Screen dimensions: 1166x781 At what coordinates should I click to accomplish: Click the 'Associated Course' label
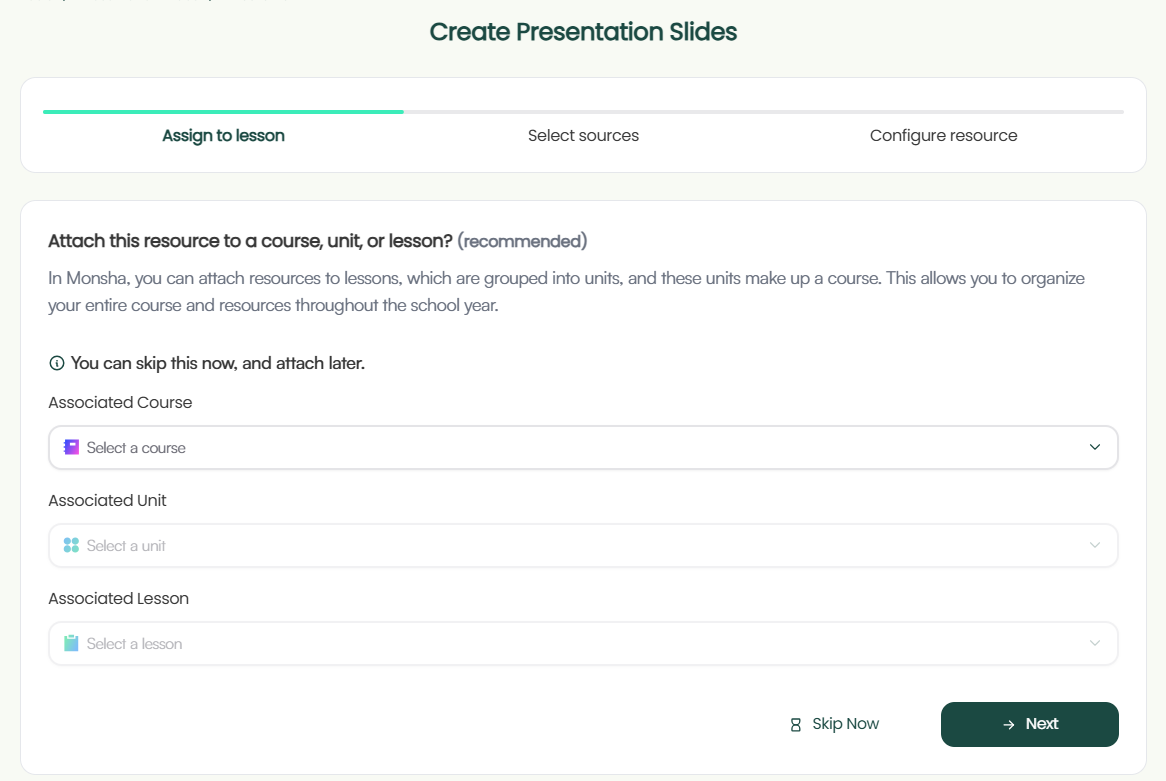coord(120,402)
